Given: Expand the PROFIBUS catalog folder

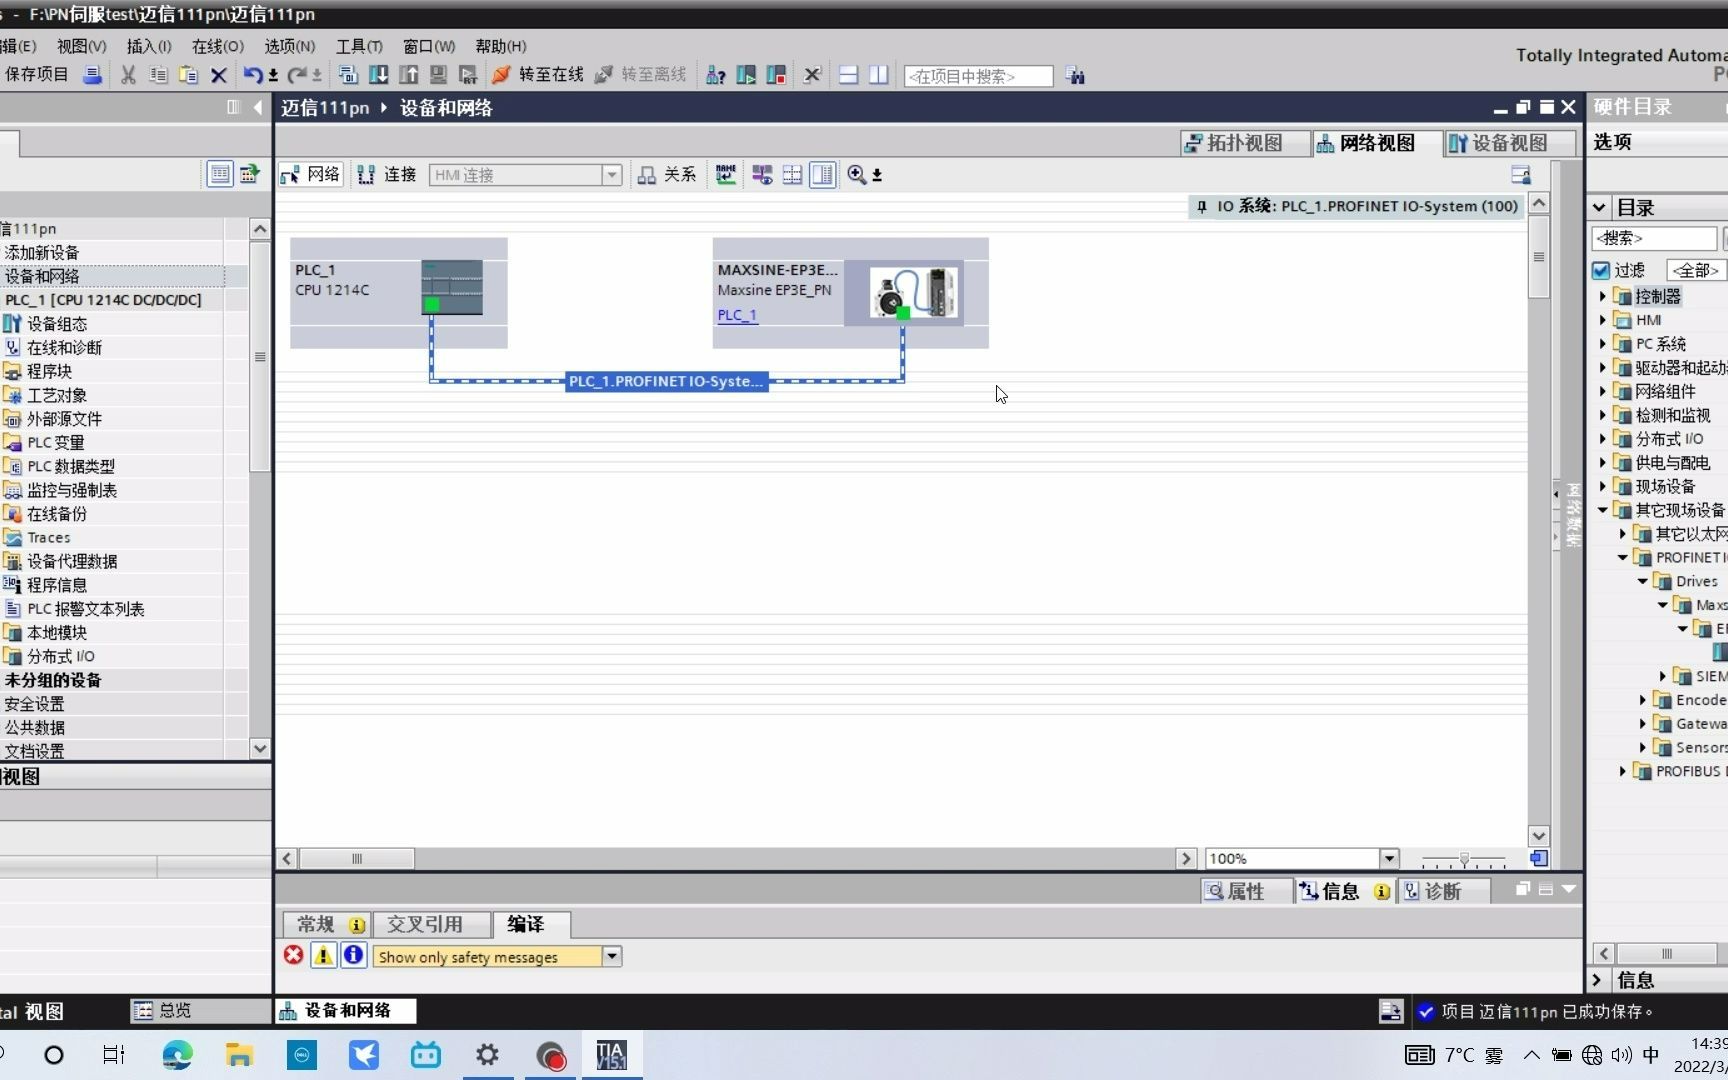Looking at the screenshot, I should point(1622,771).
